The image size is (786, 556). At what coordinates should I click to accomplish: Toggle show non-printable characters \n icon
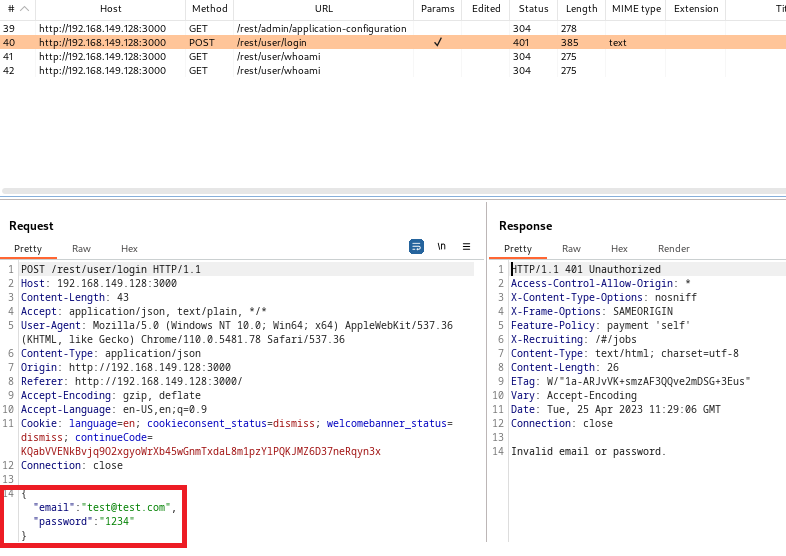tap(441, 246)
